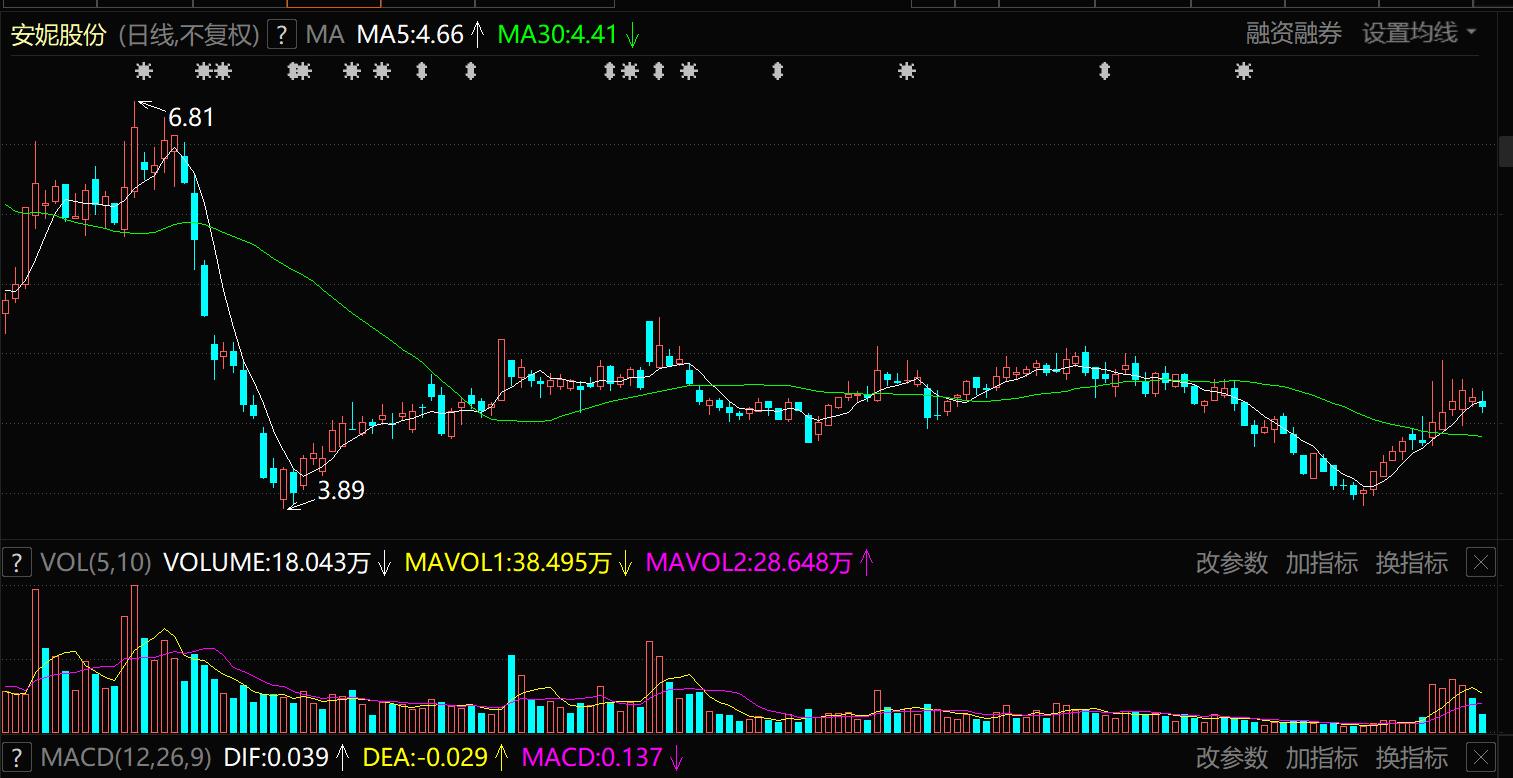Screen dimensions: 1513x778
Task: Click 改参数 in the MACD panel
Action: click(1232, 757)
